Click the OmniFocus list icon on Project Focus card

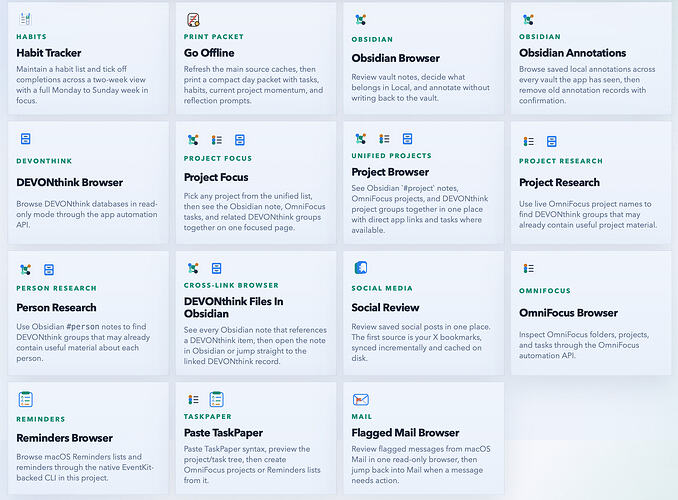(x=217, y=140)
